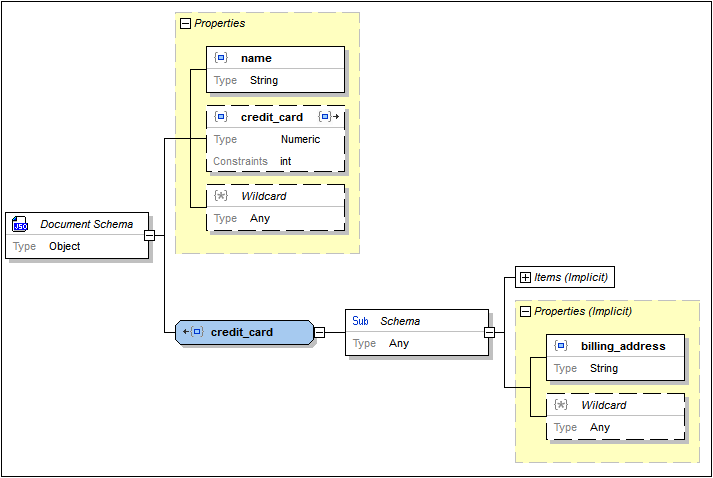
Task: Click the wildcard icon in Properties (Implicit)
Action: (x=561, y=405)
